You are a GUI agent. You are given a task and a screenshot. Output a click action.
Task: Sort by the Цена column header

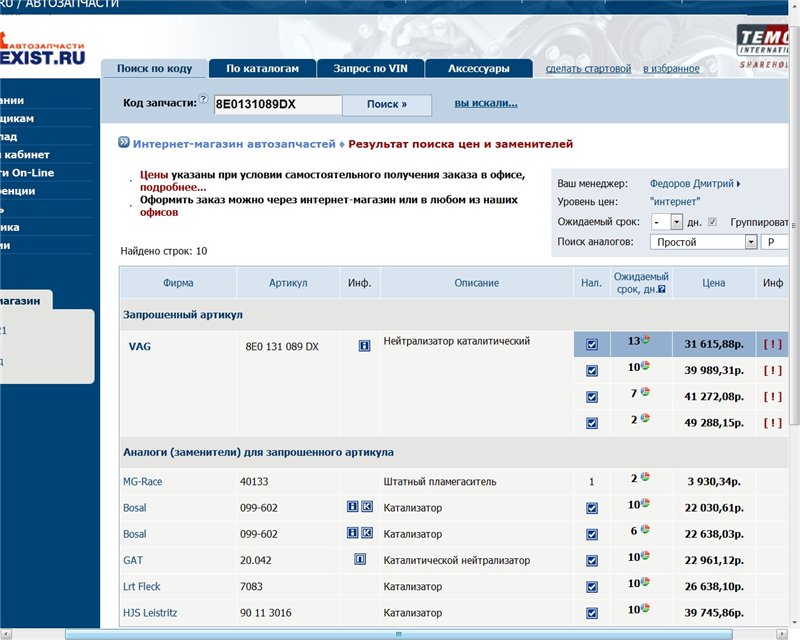pos(713,283)
